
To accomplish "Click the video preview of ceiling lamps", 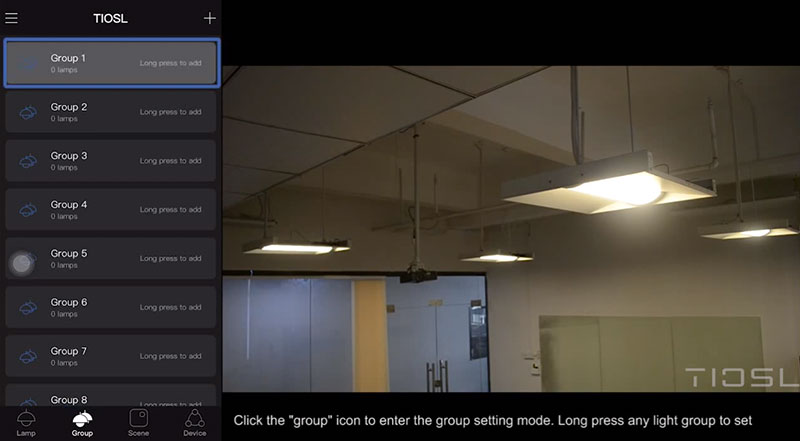I will tap(511, 229).
